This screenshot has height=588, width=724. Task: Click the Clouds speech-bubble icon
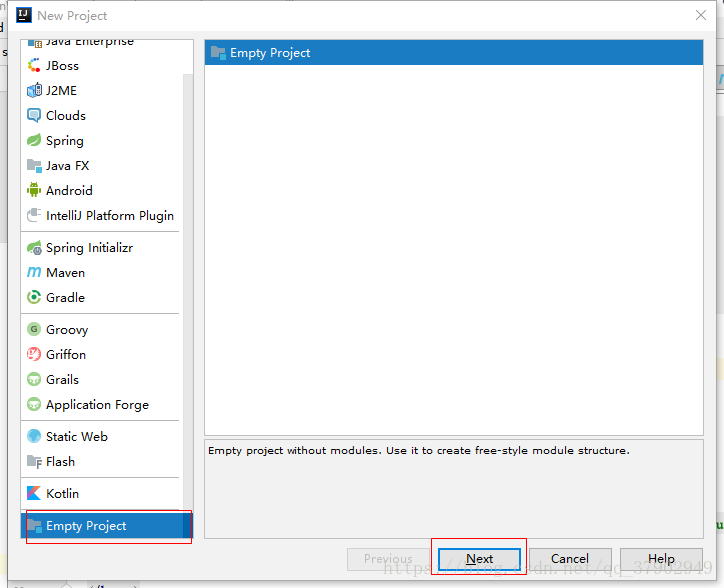[34, 115]
